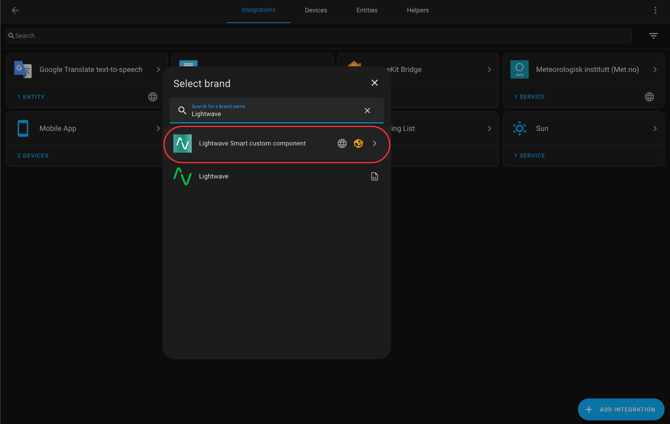Image resolution: width=670 pixels, height=424 pixels.
Task: Expand Google Translate text-to-speech chevron
Action: (158, 69)
